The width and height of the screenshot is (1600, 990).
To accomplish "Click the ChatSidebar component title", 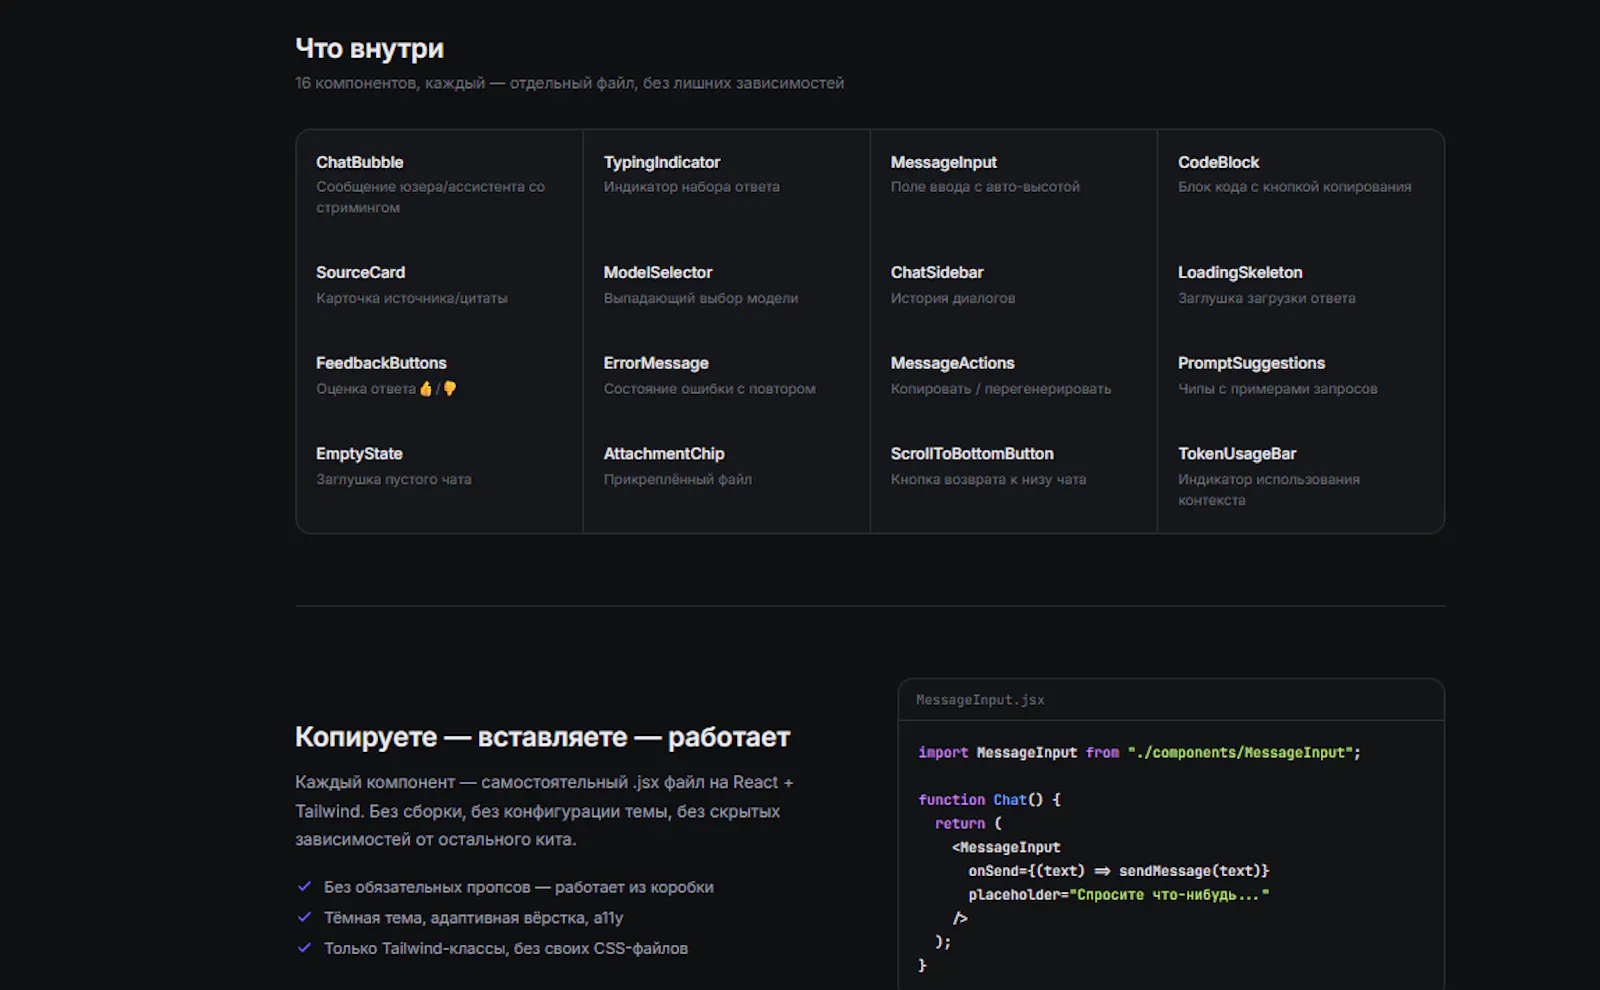I will 937,272.
